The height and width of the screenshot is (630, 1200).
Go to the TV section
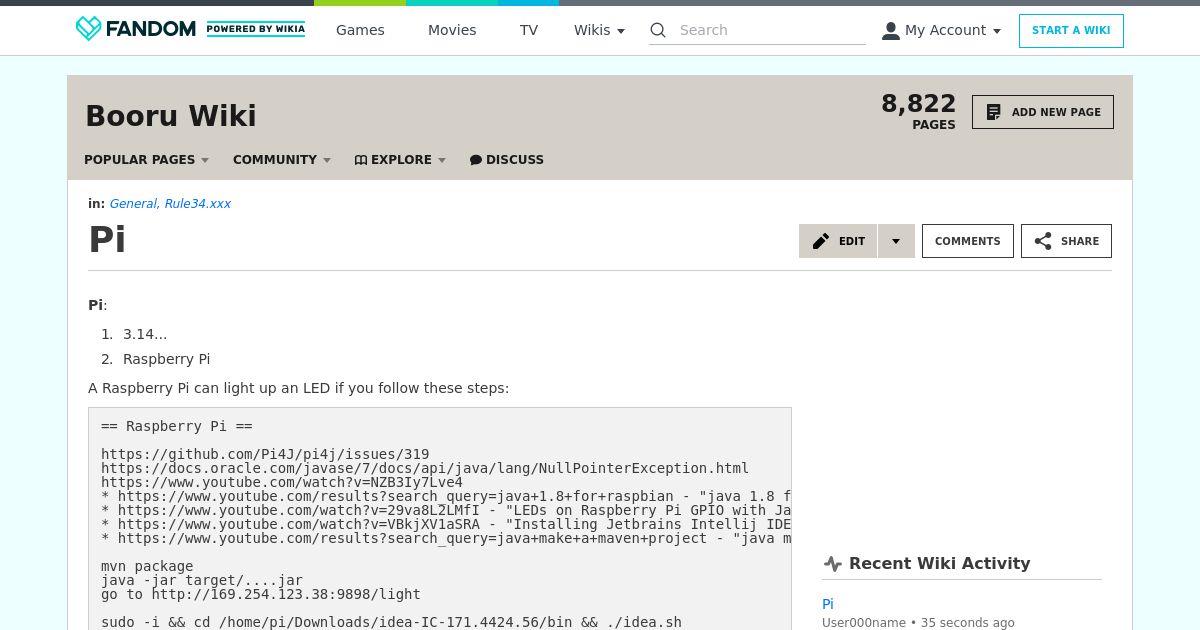[529, 30]
